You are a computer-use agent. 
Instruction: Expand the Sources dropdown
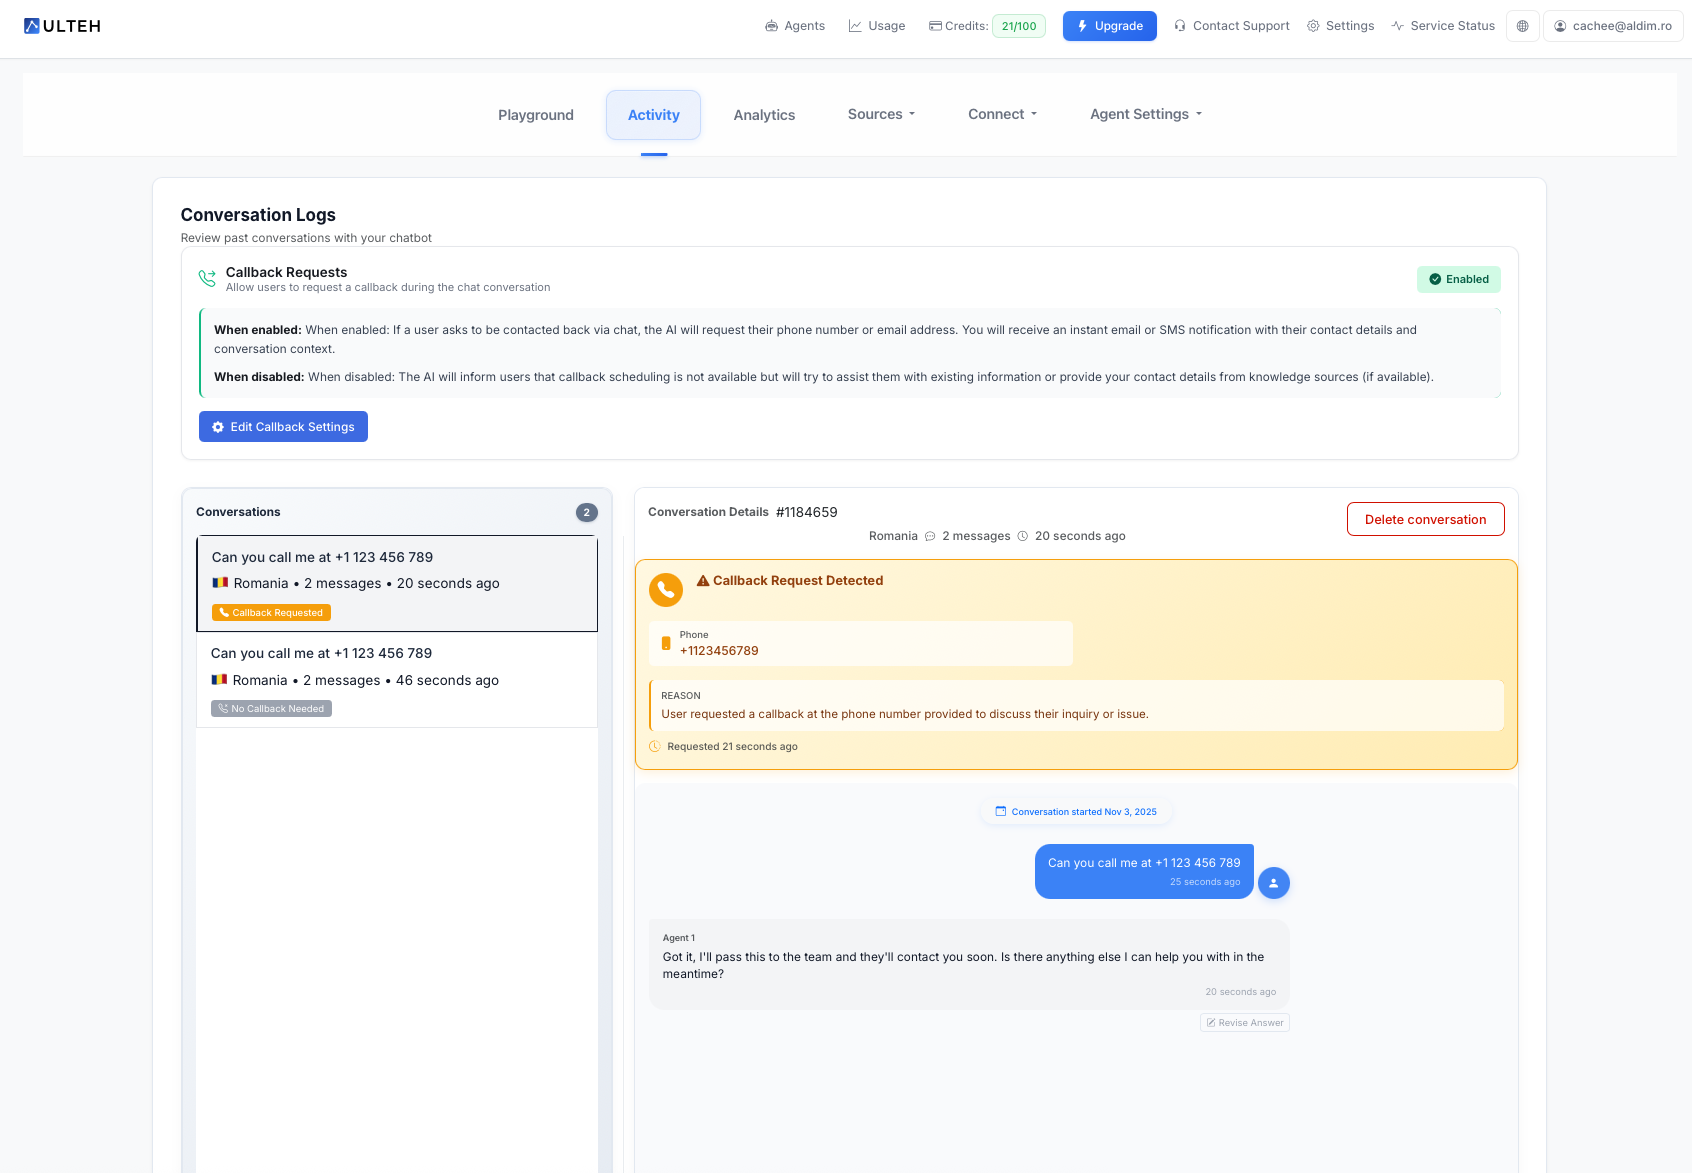880,114
